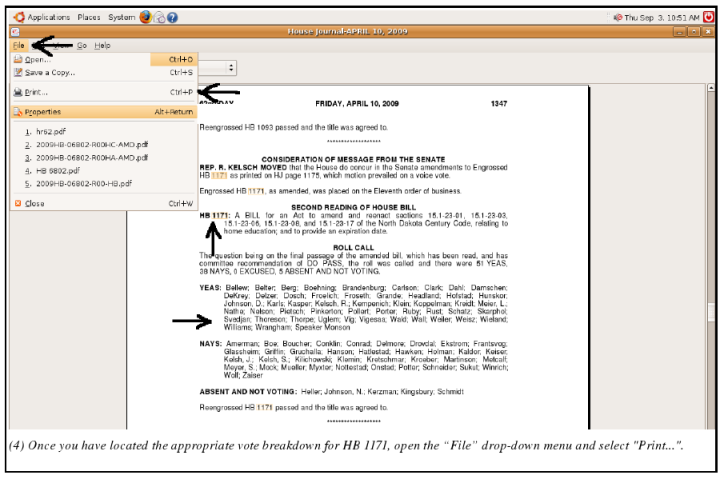Click the vertical scrollbar up arrow

709,88
